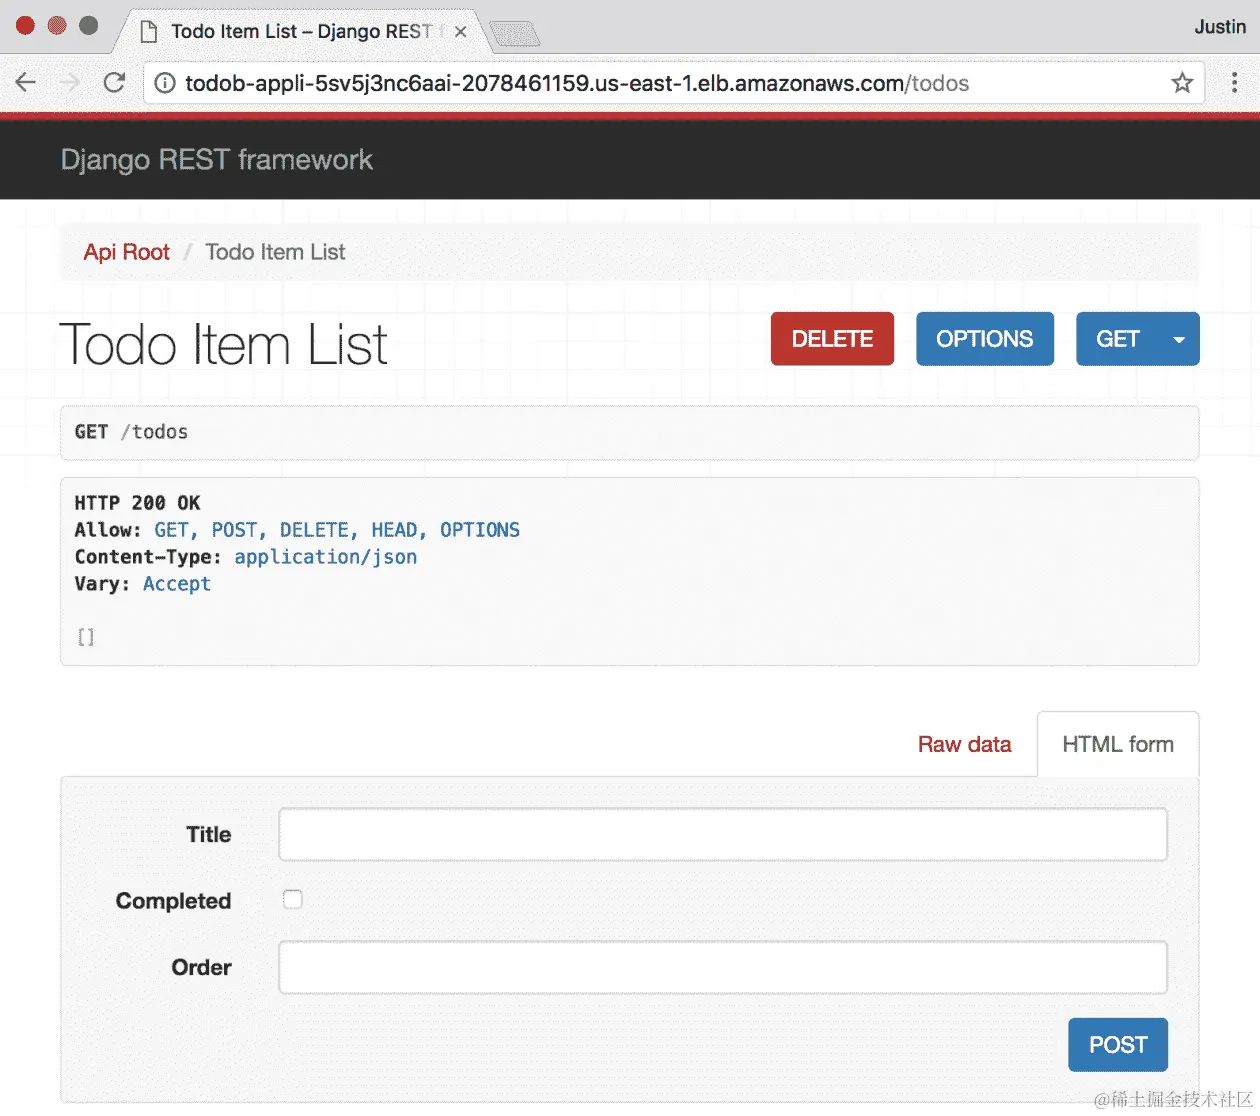
Task: Switch to the Raw data tab
Action: [964, 744]
